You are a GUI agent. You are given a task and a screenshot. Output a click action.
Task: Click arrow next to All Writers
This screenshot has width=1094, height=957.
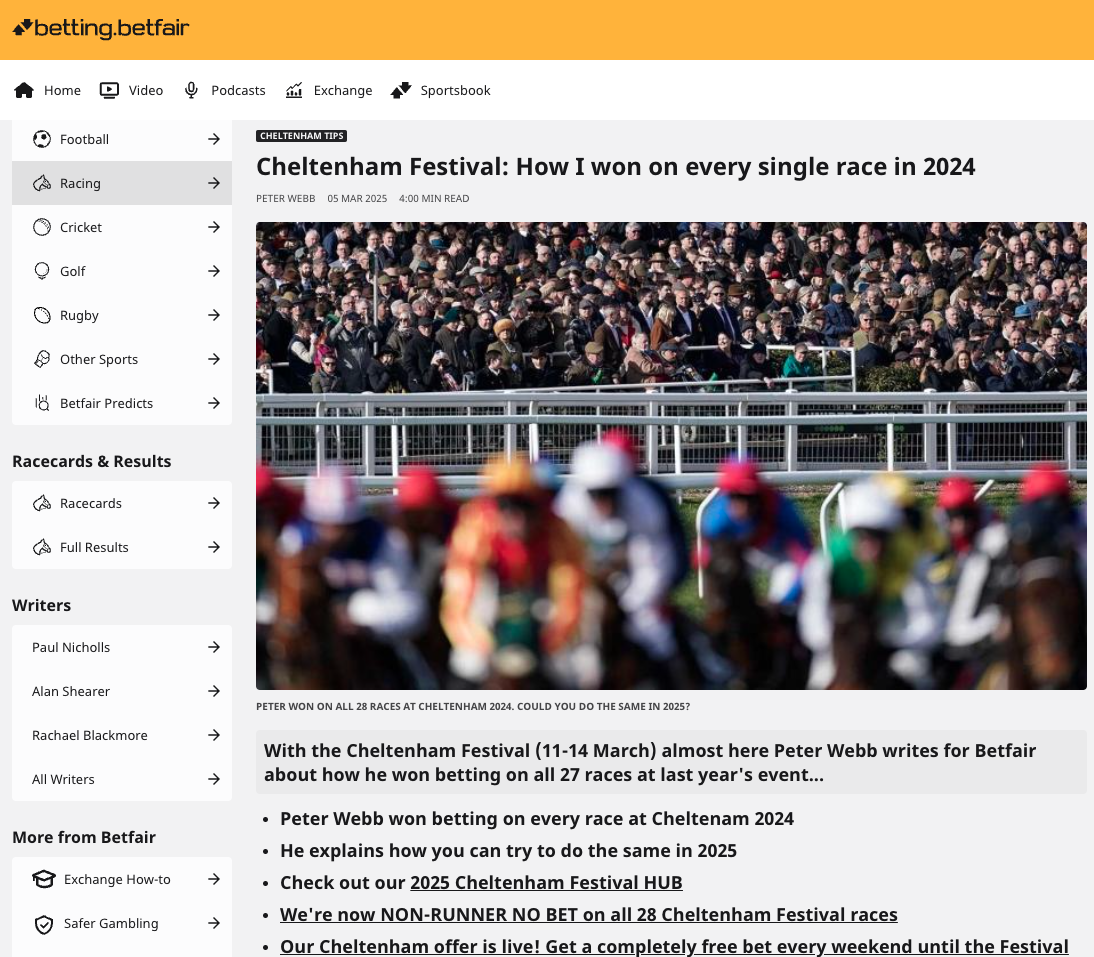214,778
